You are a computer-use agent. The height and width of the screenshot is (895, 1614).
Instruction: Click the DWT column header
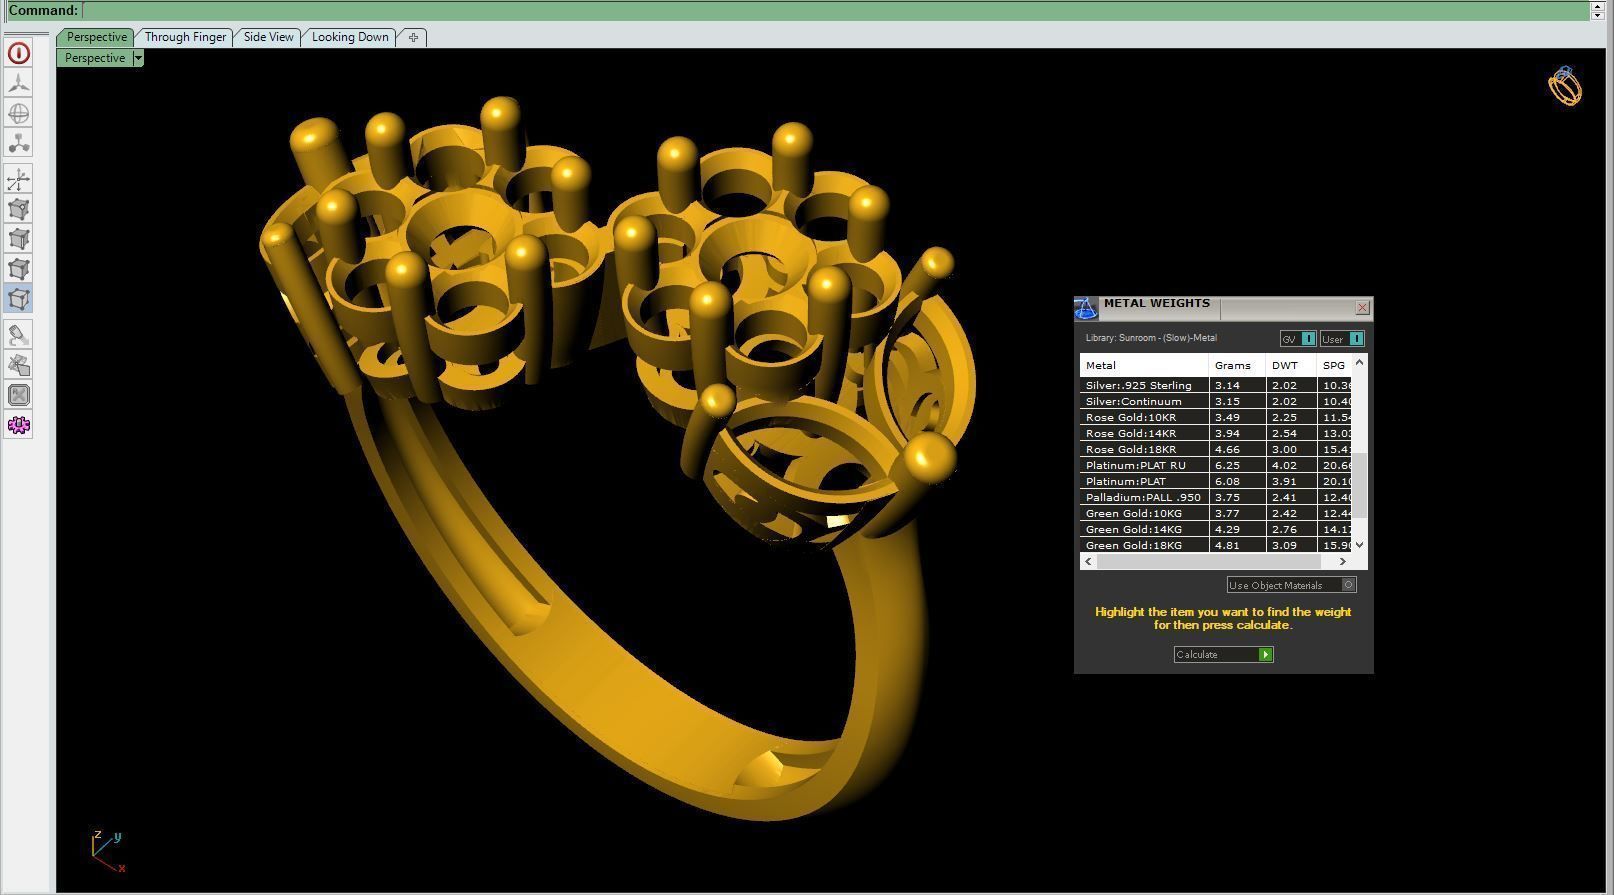pos(1290,365)
